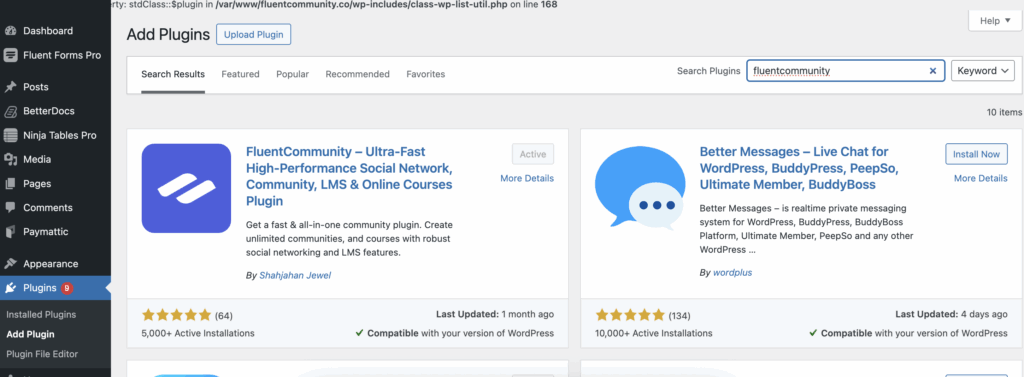This screenshot has height=377, width=1024.
Task: Click the Pages sidebar icon
Action: [x=10, y=184]
